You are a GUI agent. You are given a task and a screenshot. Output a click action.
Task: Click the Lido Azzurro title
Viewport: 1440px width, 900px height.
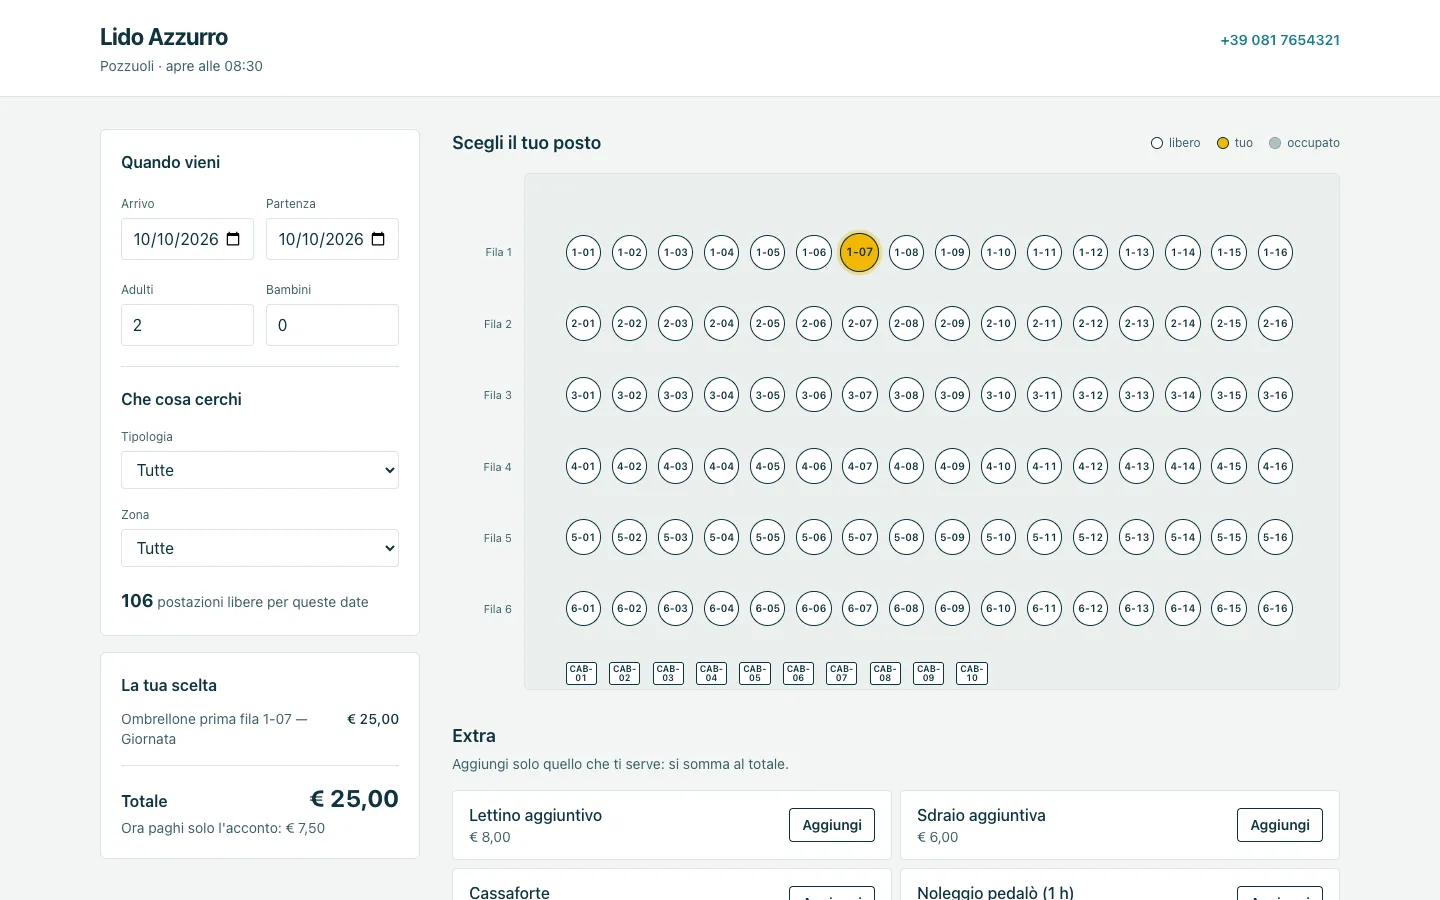click(x=164, y=37)
